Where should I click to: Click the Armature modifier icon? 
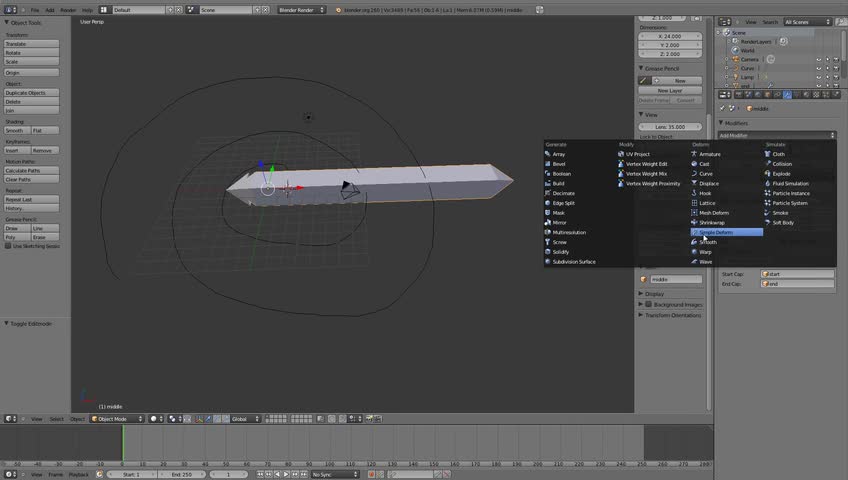pos(695,154)
